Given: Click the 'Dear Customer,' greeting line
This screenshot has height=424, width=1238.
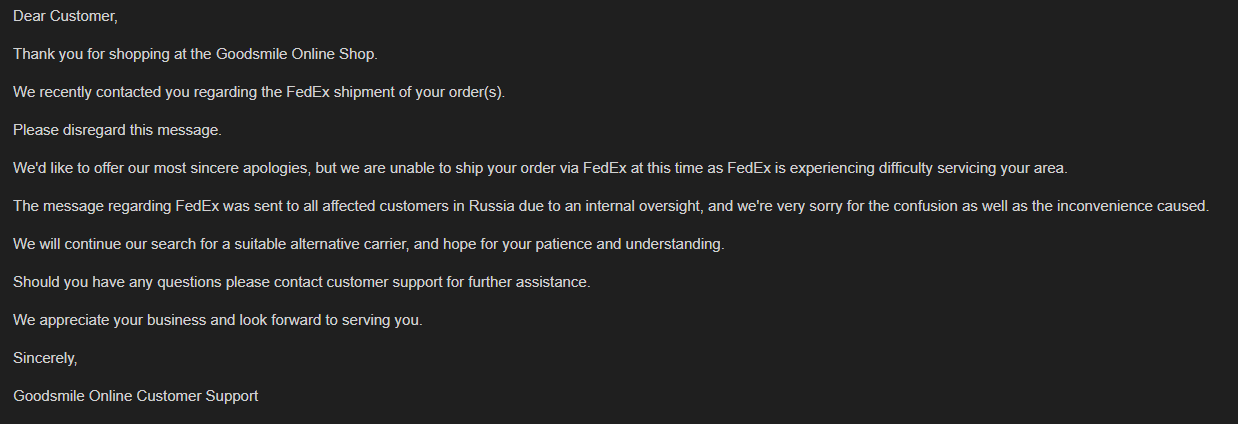Looking at the screenshot, I should [65, 17].
